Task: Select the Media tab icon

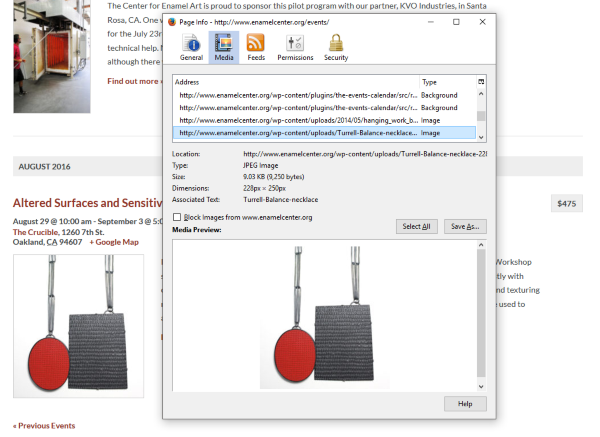Action: 223,47
